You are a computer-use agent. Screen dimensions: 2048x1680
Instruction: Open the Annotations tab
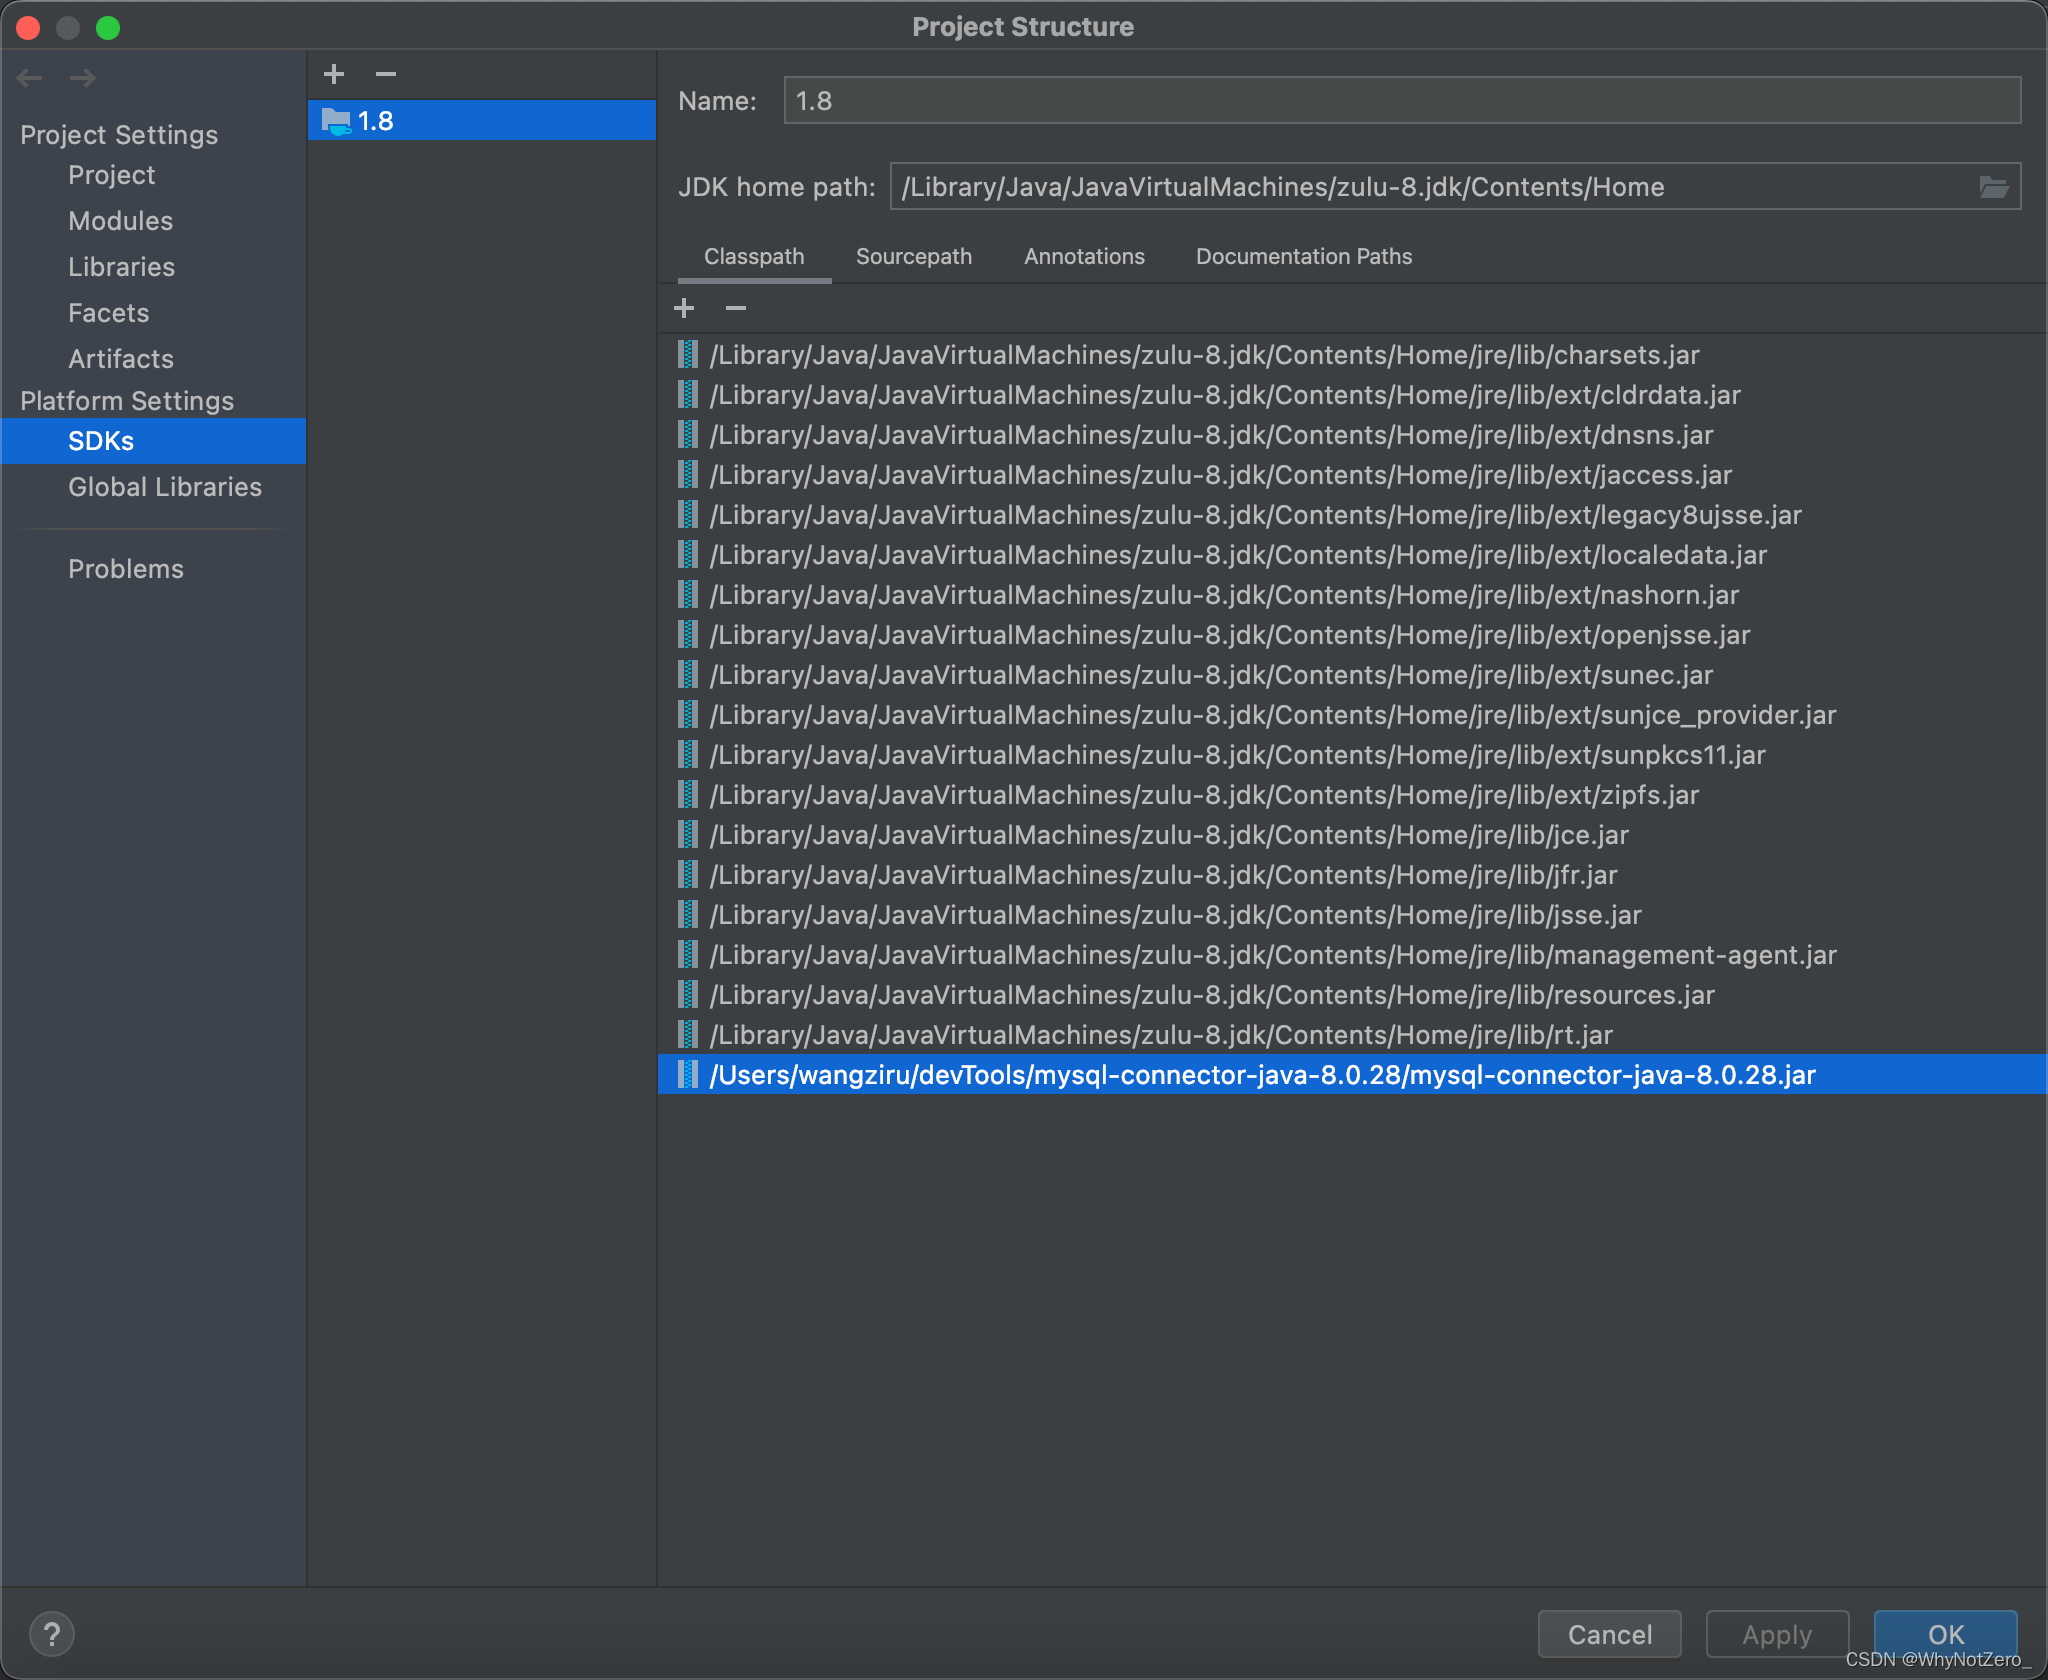coord(1083,256)
